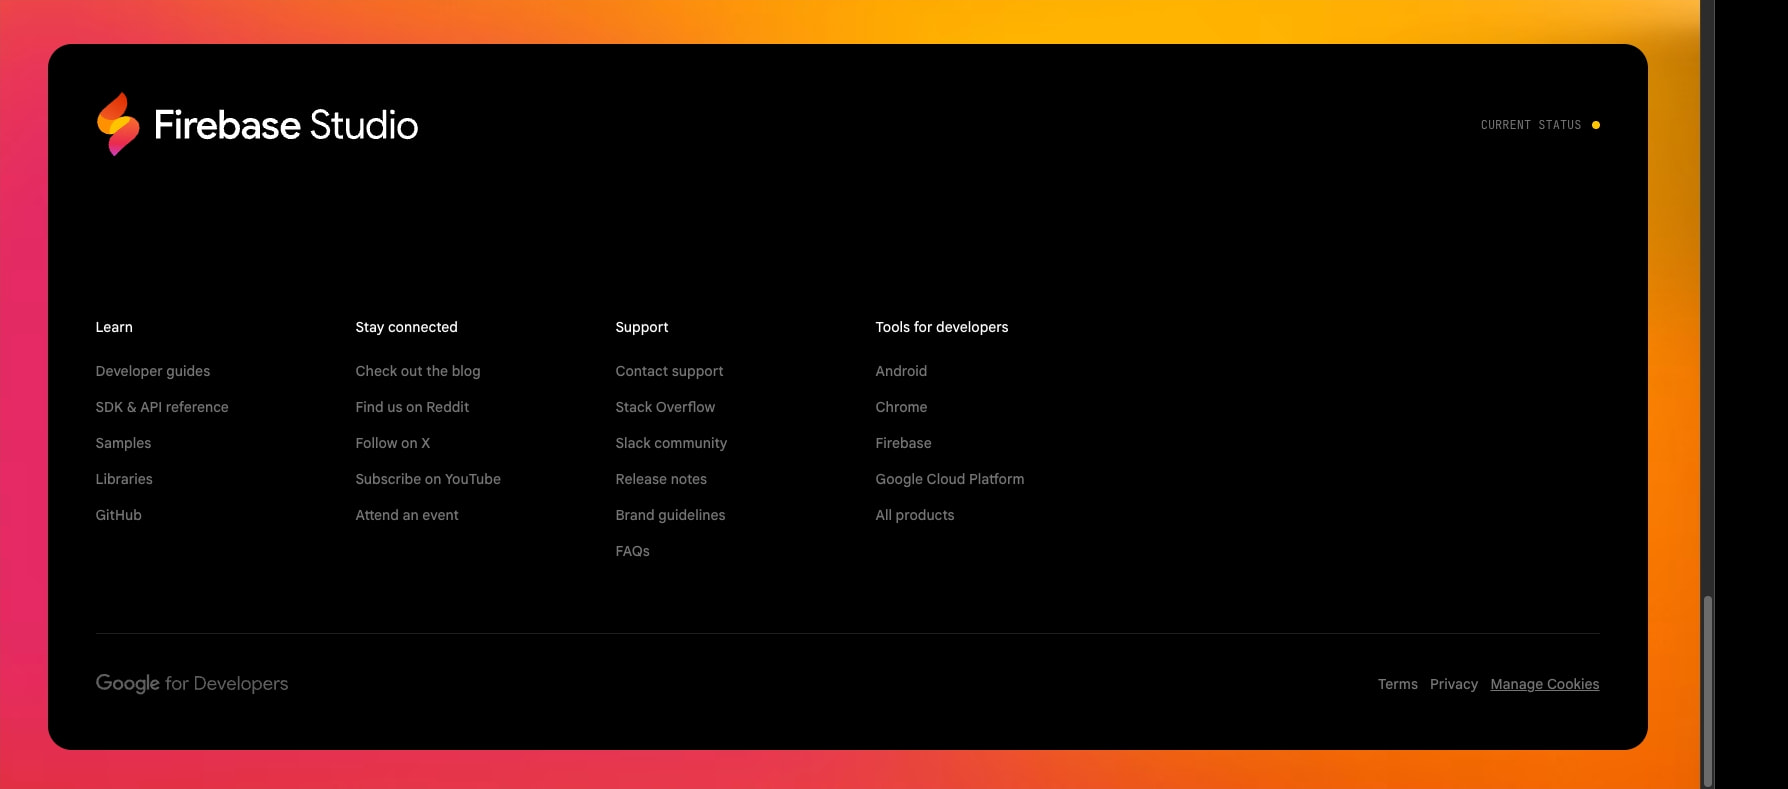Go to Libraries link
This screenshot has height=789, width=1788.
[124, 479]
